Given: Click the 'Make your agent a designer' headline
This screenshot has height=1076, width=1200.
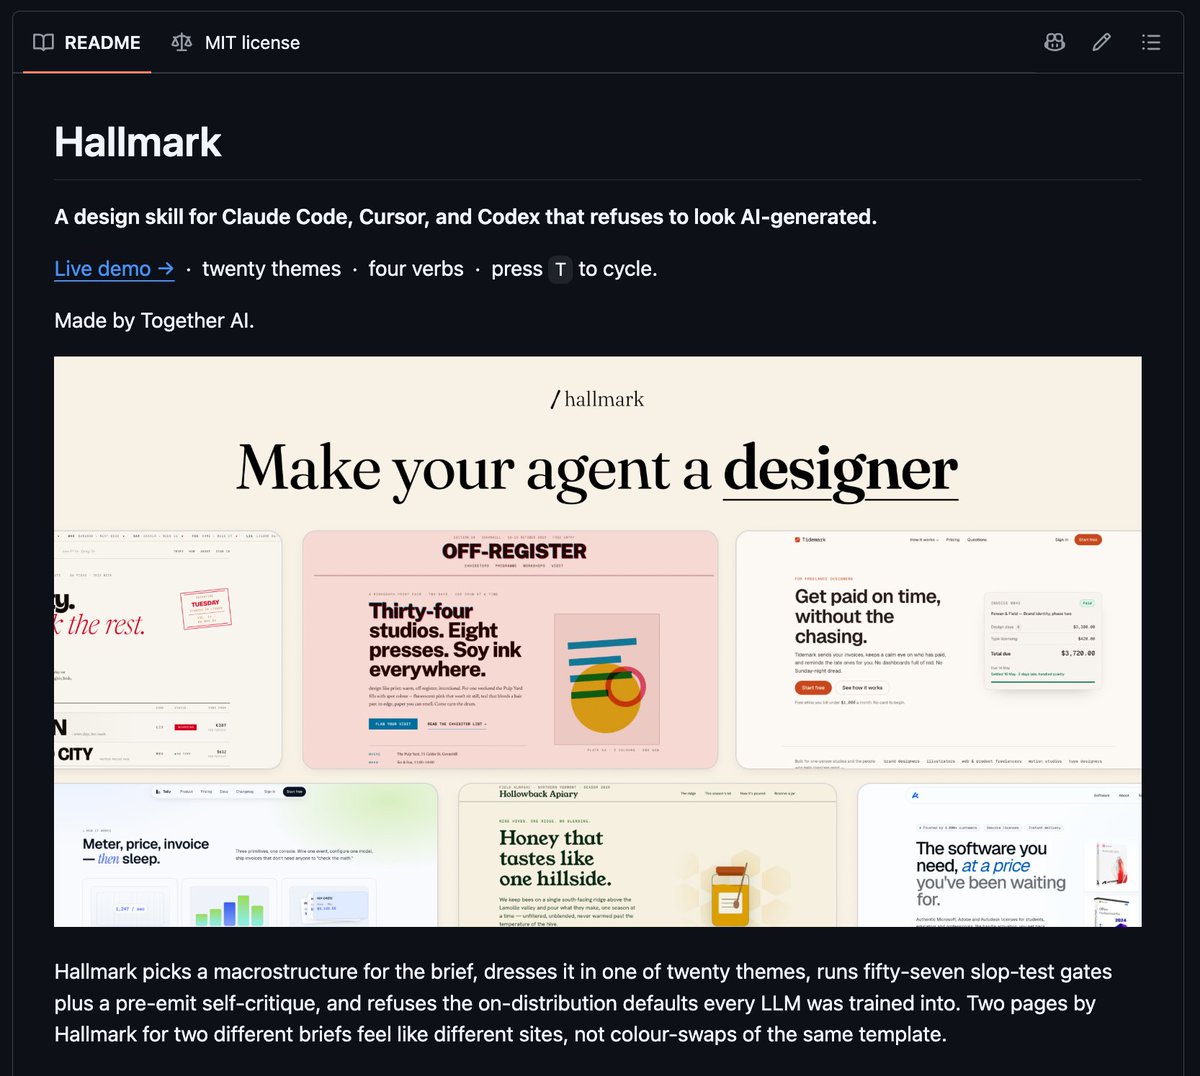Looking at the screenshot, I should point(597,468).
